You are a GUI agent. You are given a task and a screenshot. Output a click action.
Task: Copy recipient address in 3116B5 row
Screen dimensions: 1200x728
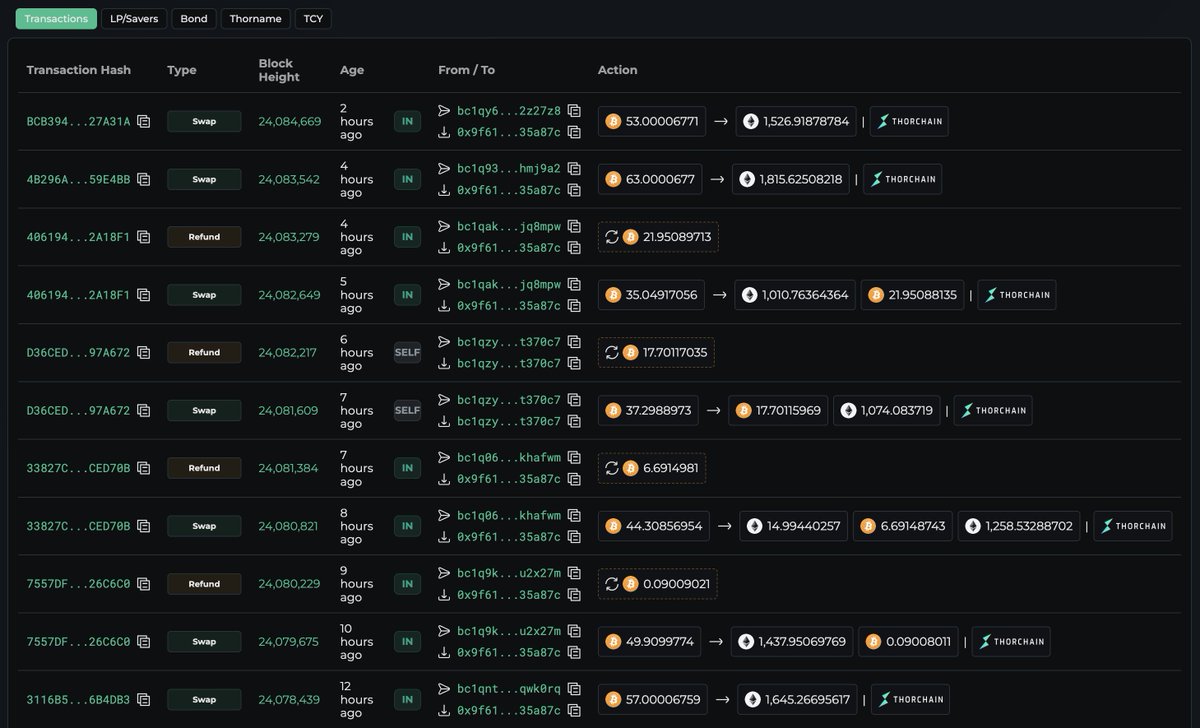(574, 710)
